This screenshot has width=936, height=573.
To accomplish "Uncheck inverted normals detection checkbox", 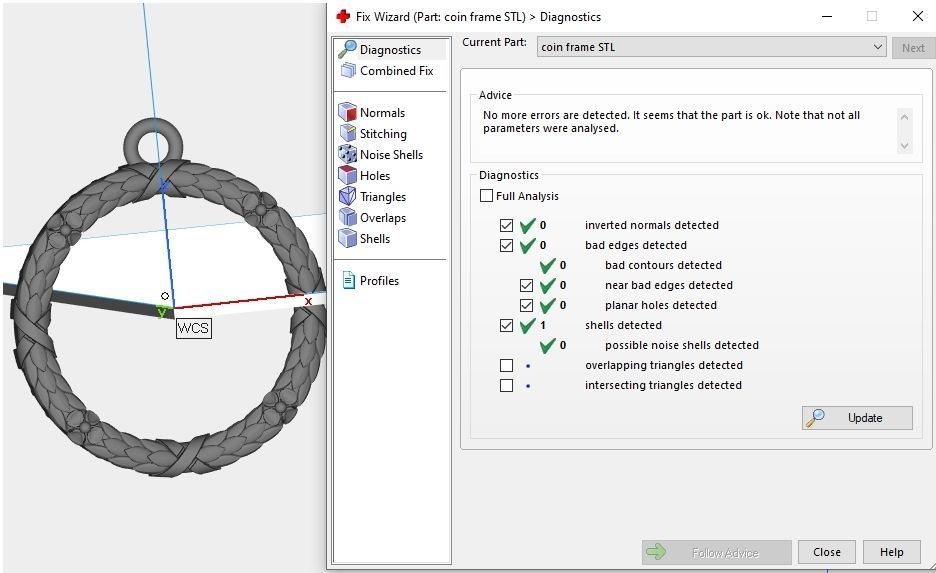I will click(x=506, y=225).
